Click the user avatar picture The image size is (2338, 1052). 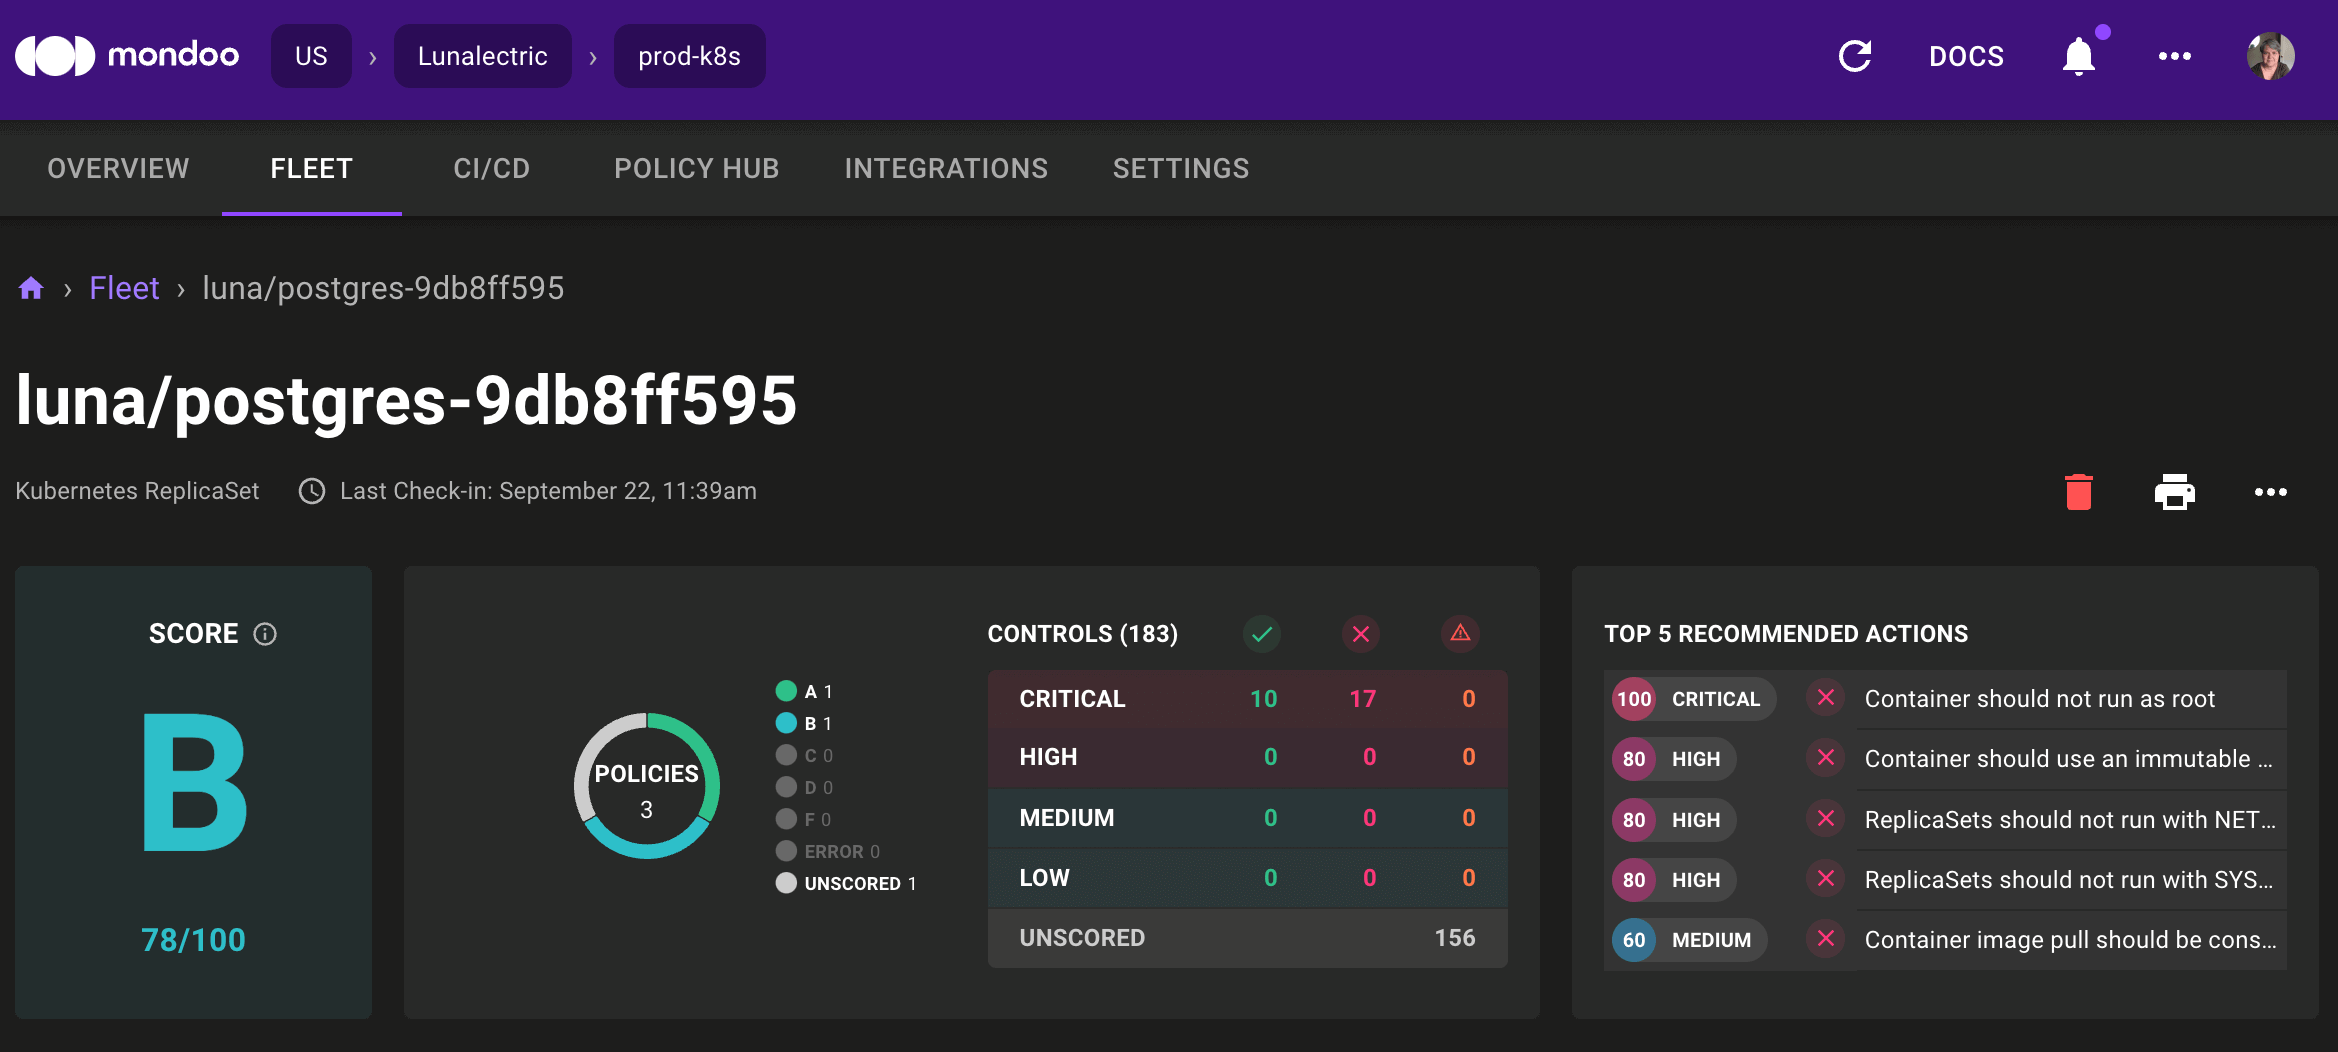(x=2270, y=56)
